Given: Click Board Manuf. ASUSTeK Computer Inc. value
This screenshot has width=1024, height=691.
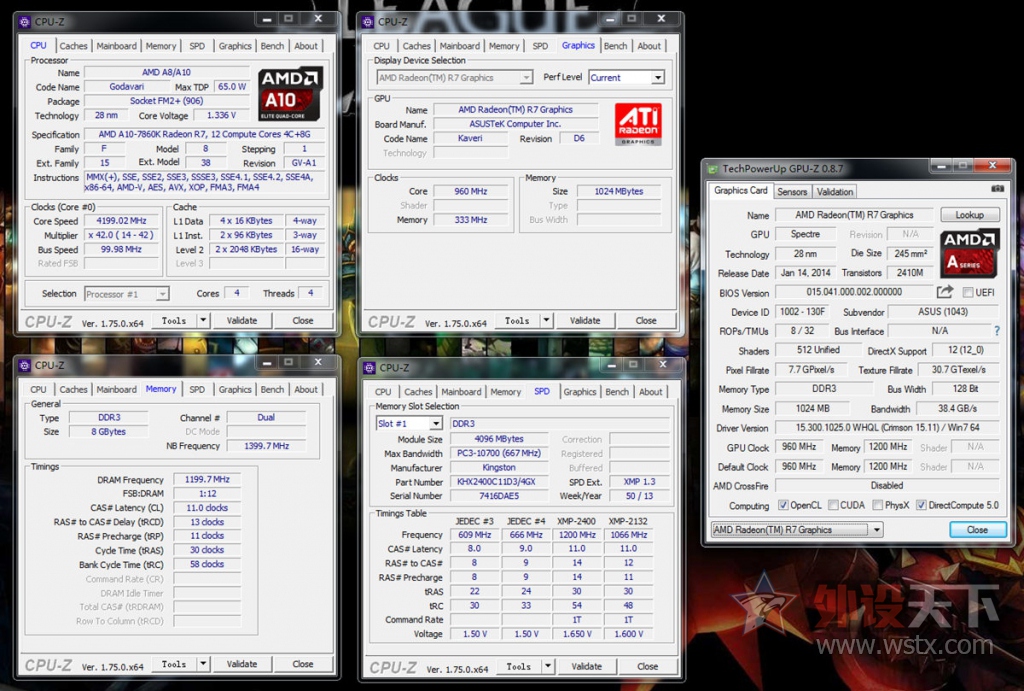Looking at the screenshot, I should [x=515, y=124].
